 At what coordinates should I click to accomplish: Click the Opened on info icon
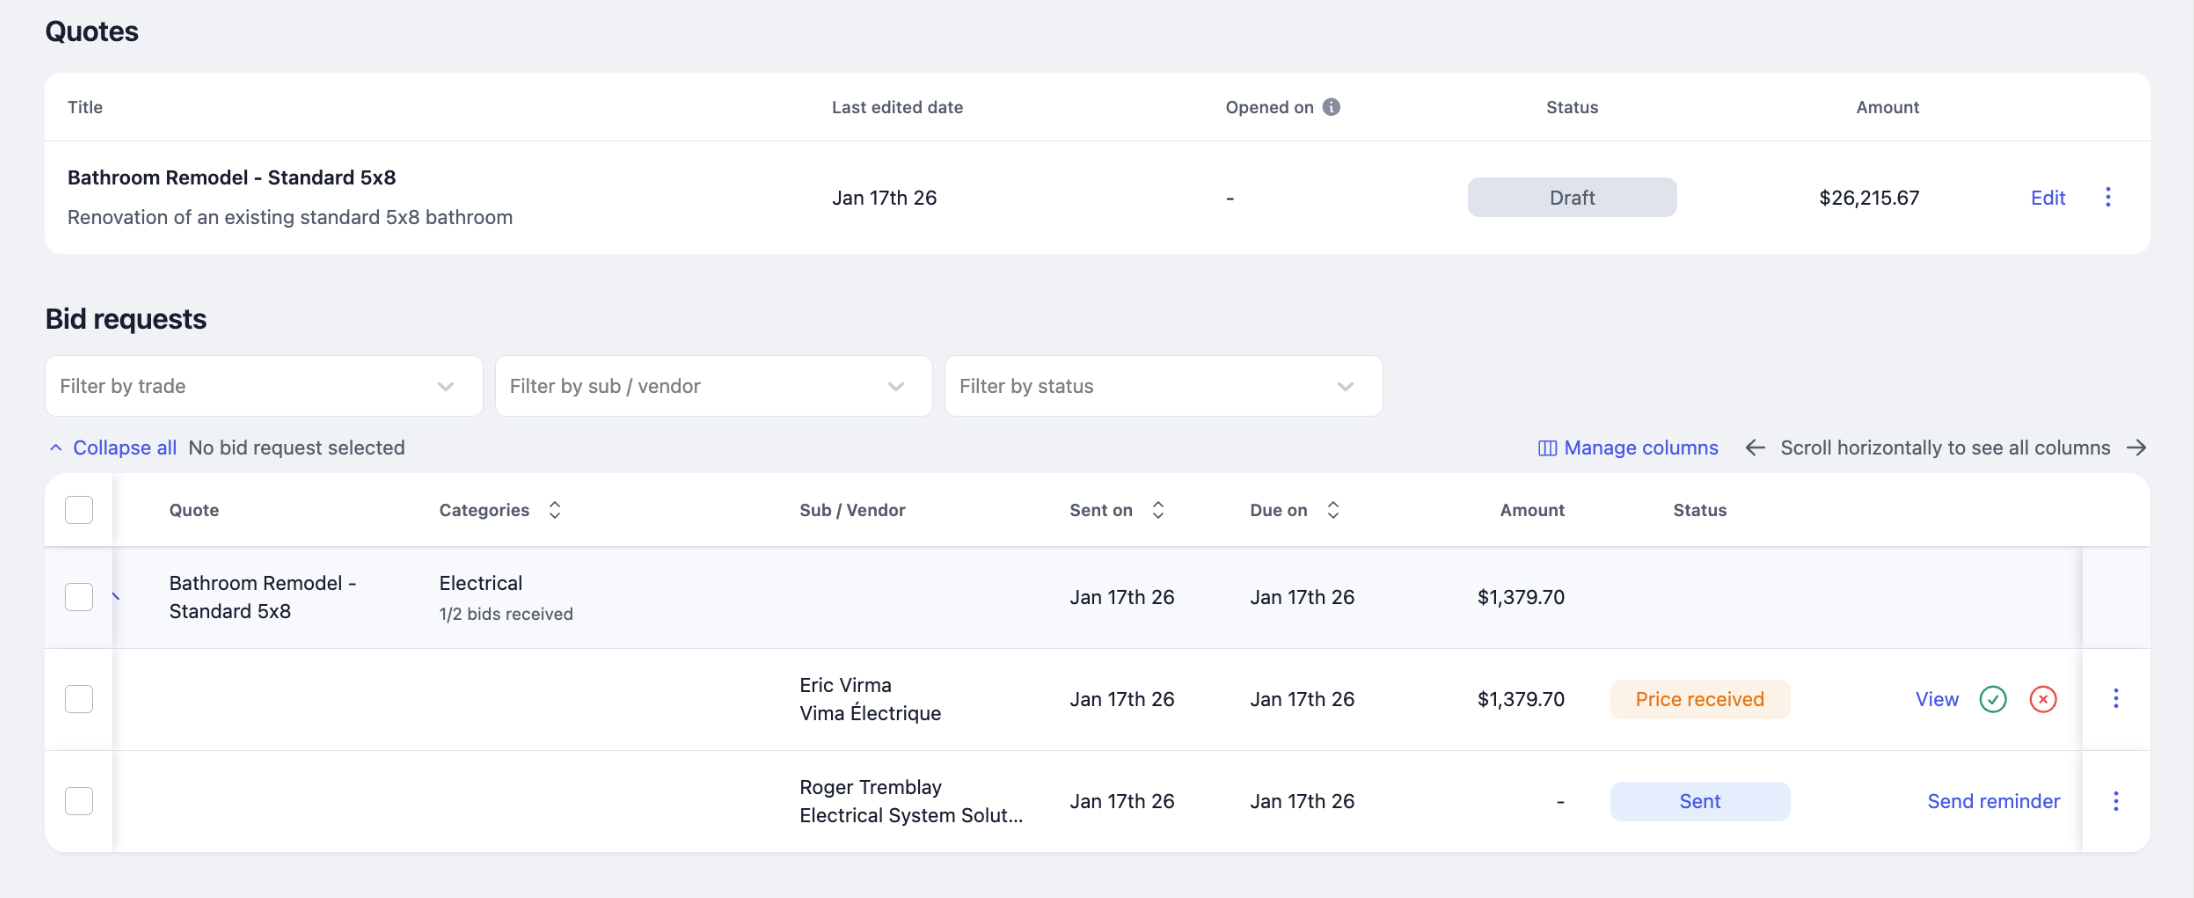point(1331,107)
